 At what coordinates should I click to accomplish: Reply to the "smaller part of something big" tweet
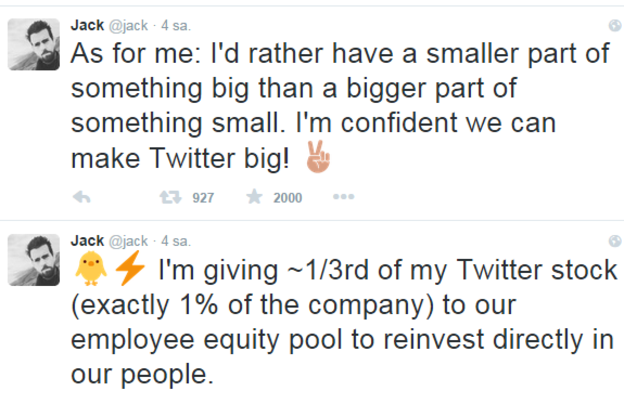[83, 197]
